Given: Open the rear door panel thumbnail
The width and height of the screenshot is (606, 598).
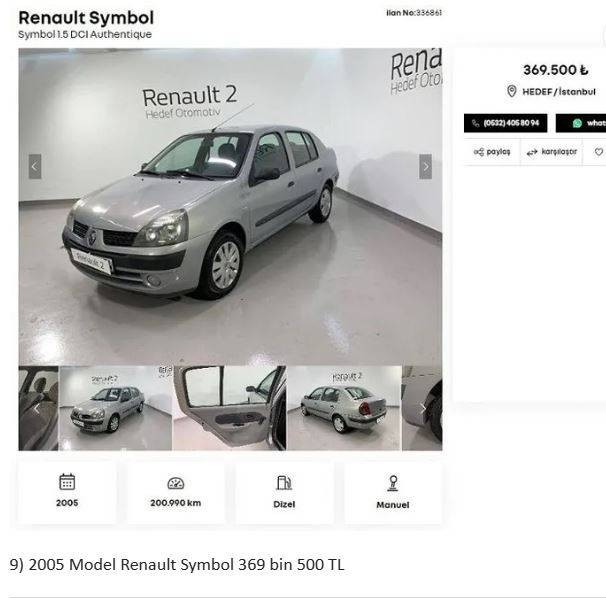Looking at the screenshot, I should pos(230,408).
